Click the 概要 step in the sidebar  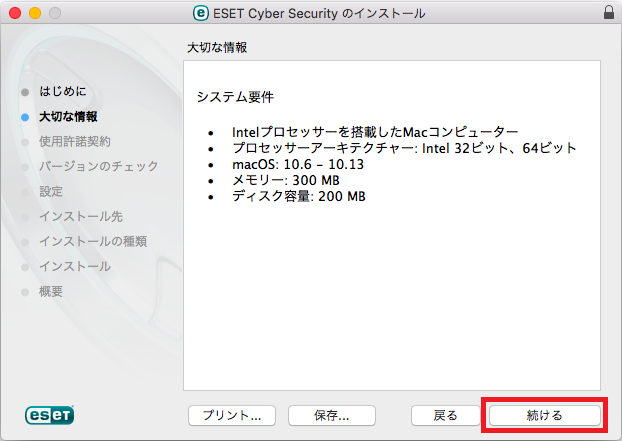pos(51,291)
